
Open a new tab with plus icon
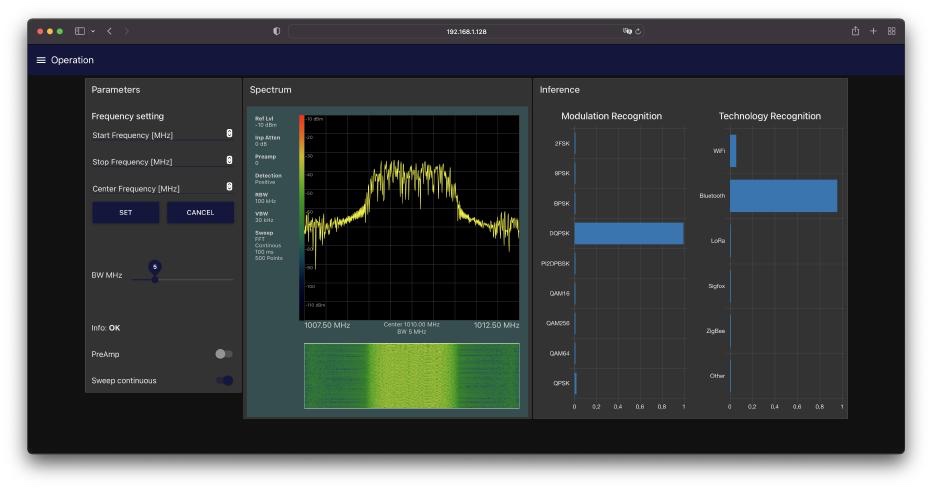coord(873,31)
